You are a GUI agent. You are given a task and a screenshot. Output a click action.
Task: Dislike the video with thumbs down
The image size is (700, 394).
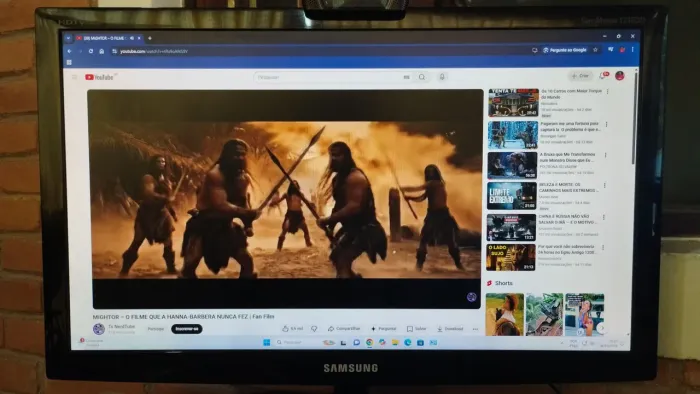click(x=314, y=329)
